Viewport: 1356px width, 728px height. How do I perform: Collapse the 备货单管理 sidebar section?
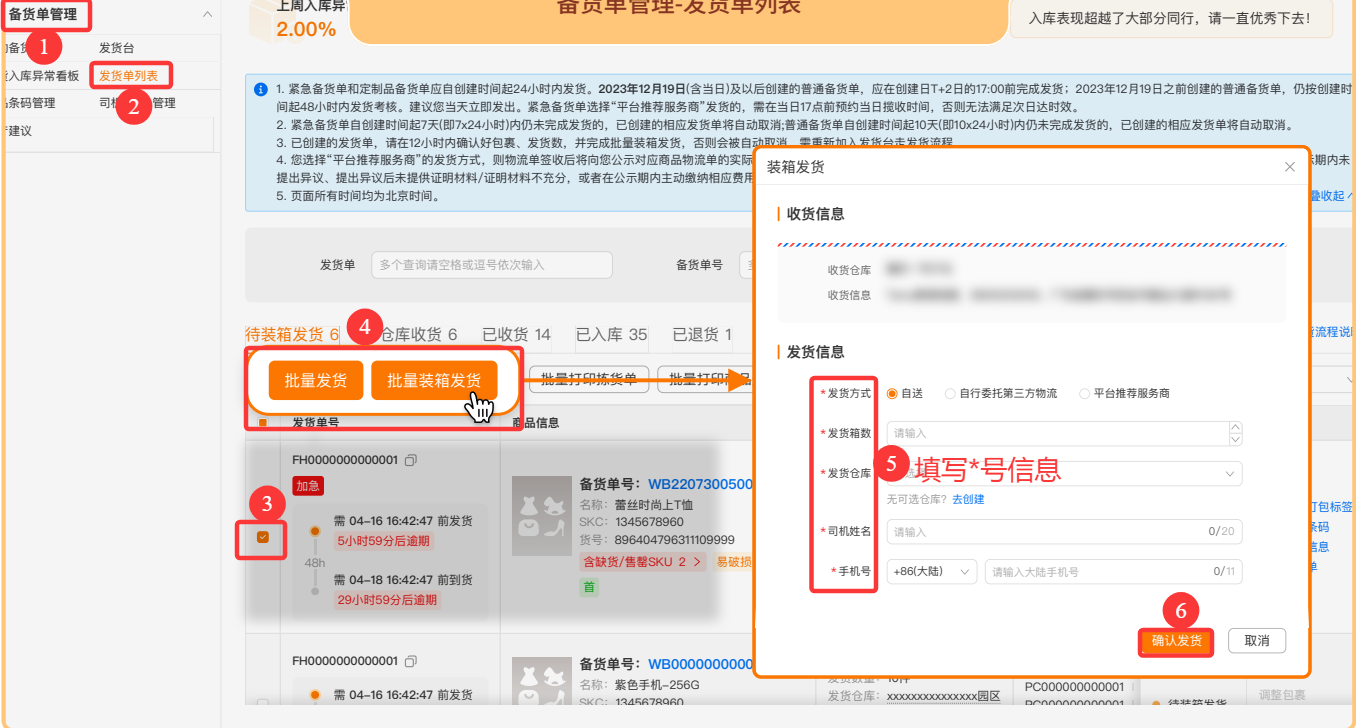click(207, 15)
